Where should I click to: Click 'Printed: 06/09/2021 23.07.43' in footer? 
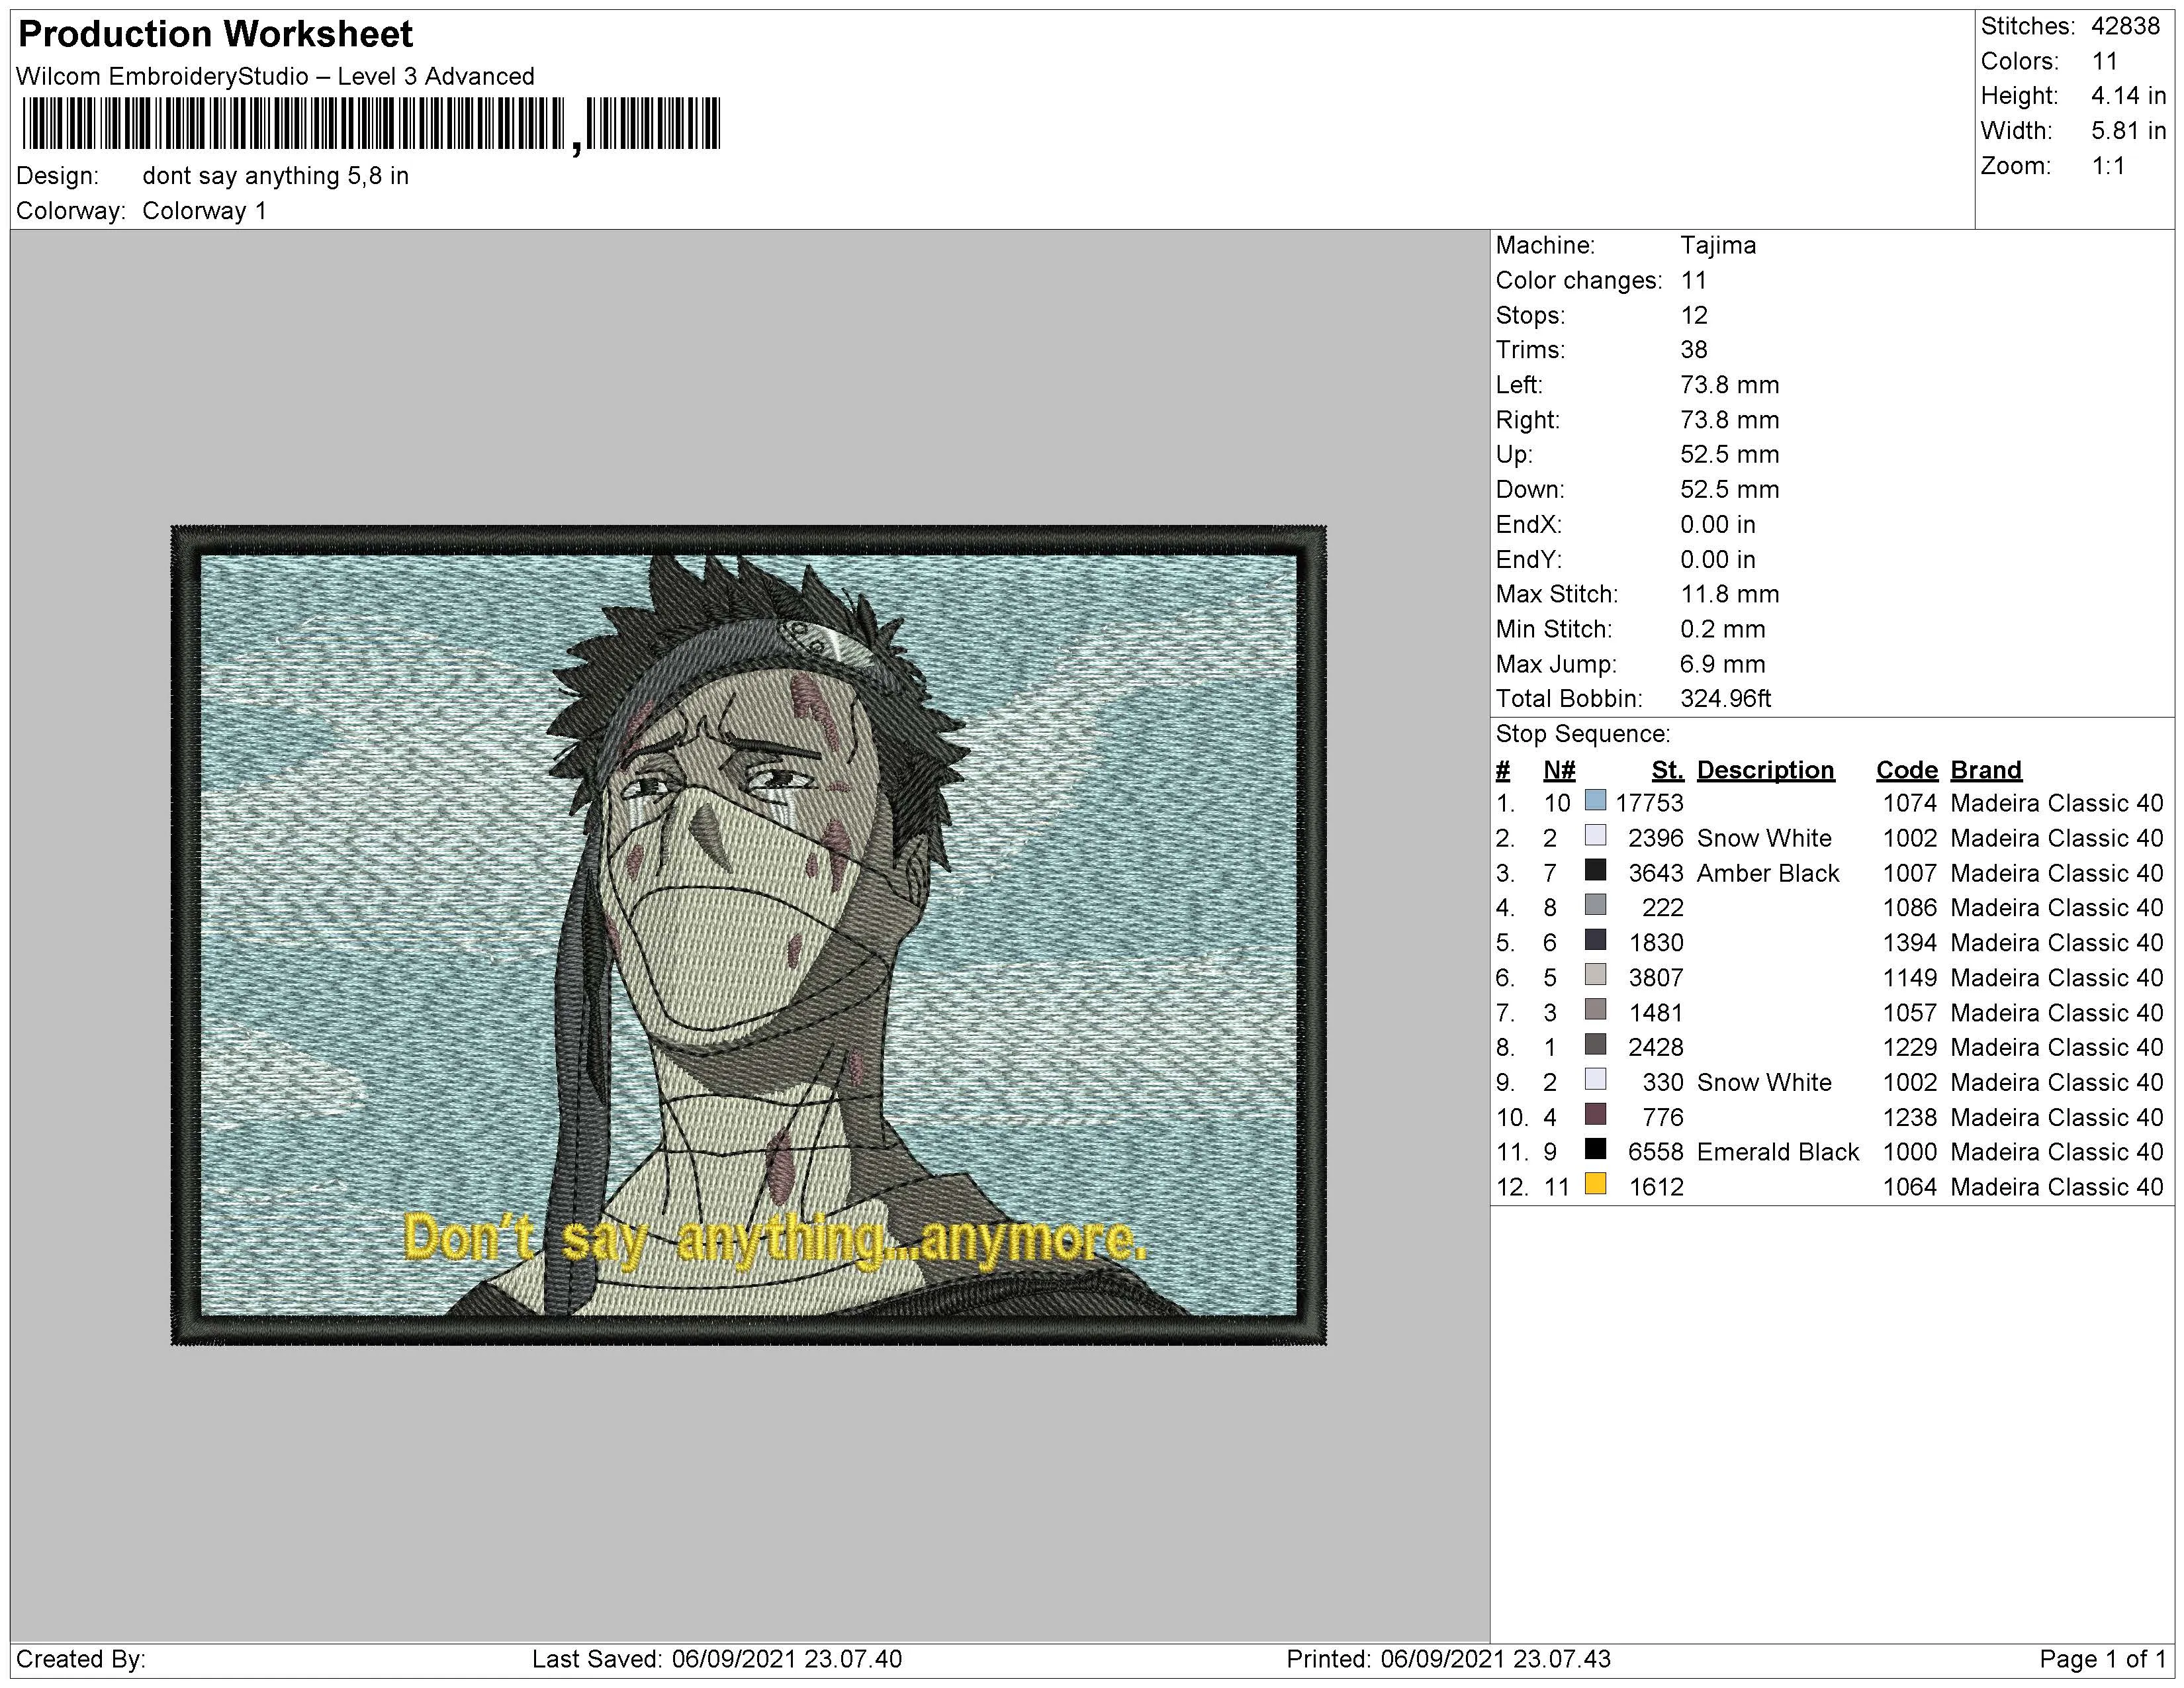(x=1448, y=1659)
